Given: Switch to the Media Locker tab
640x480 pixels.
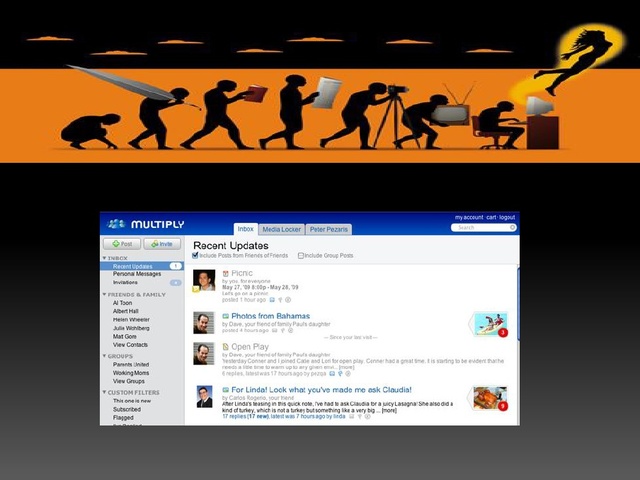Looking at the screenshot, I should pyautogui.click(x=282, y=229).
